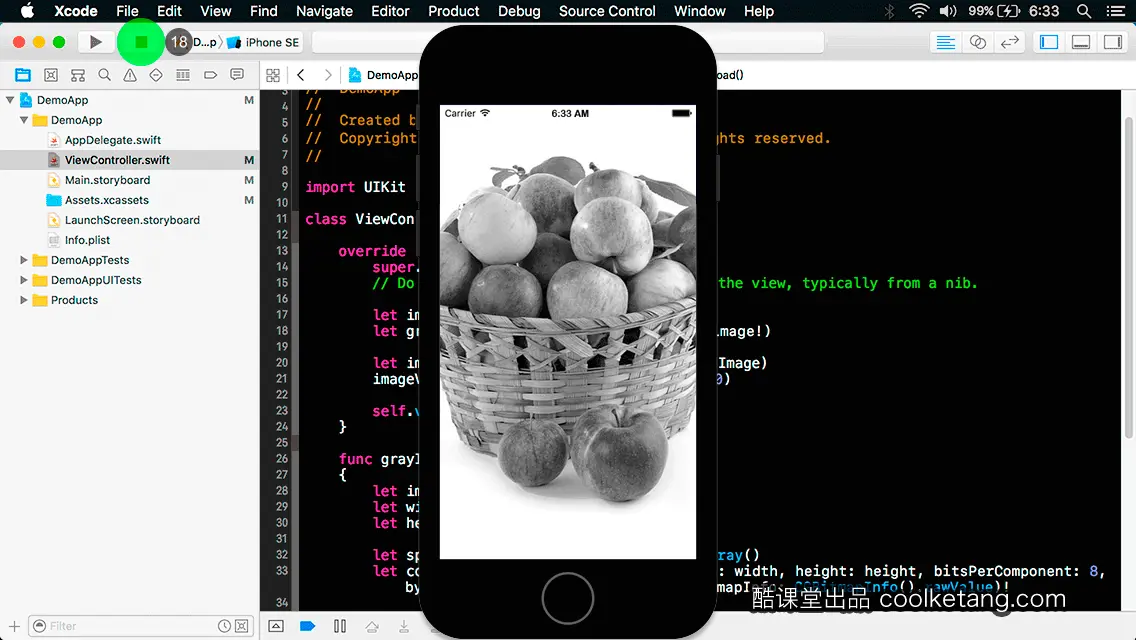Open the Find navigator magnifier icon
Viewport: 1136px width, 640px height.
pos(104,75)
